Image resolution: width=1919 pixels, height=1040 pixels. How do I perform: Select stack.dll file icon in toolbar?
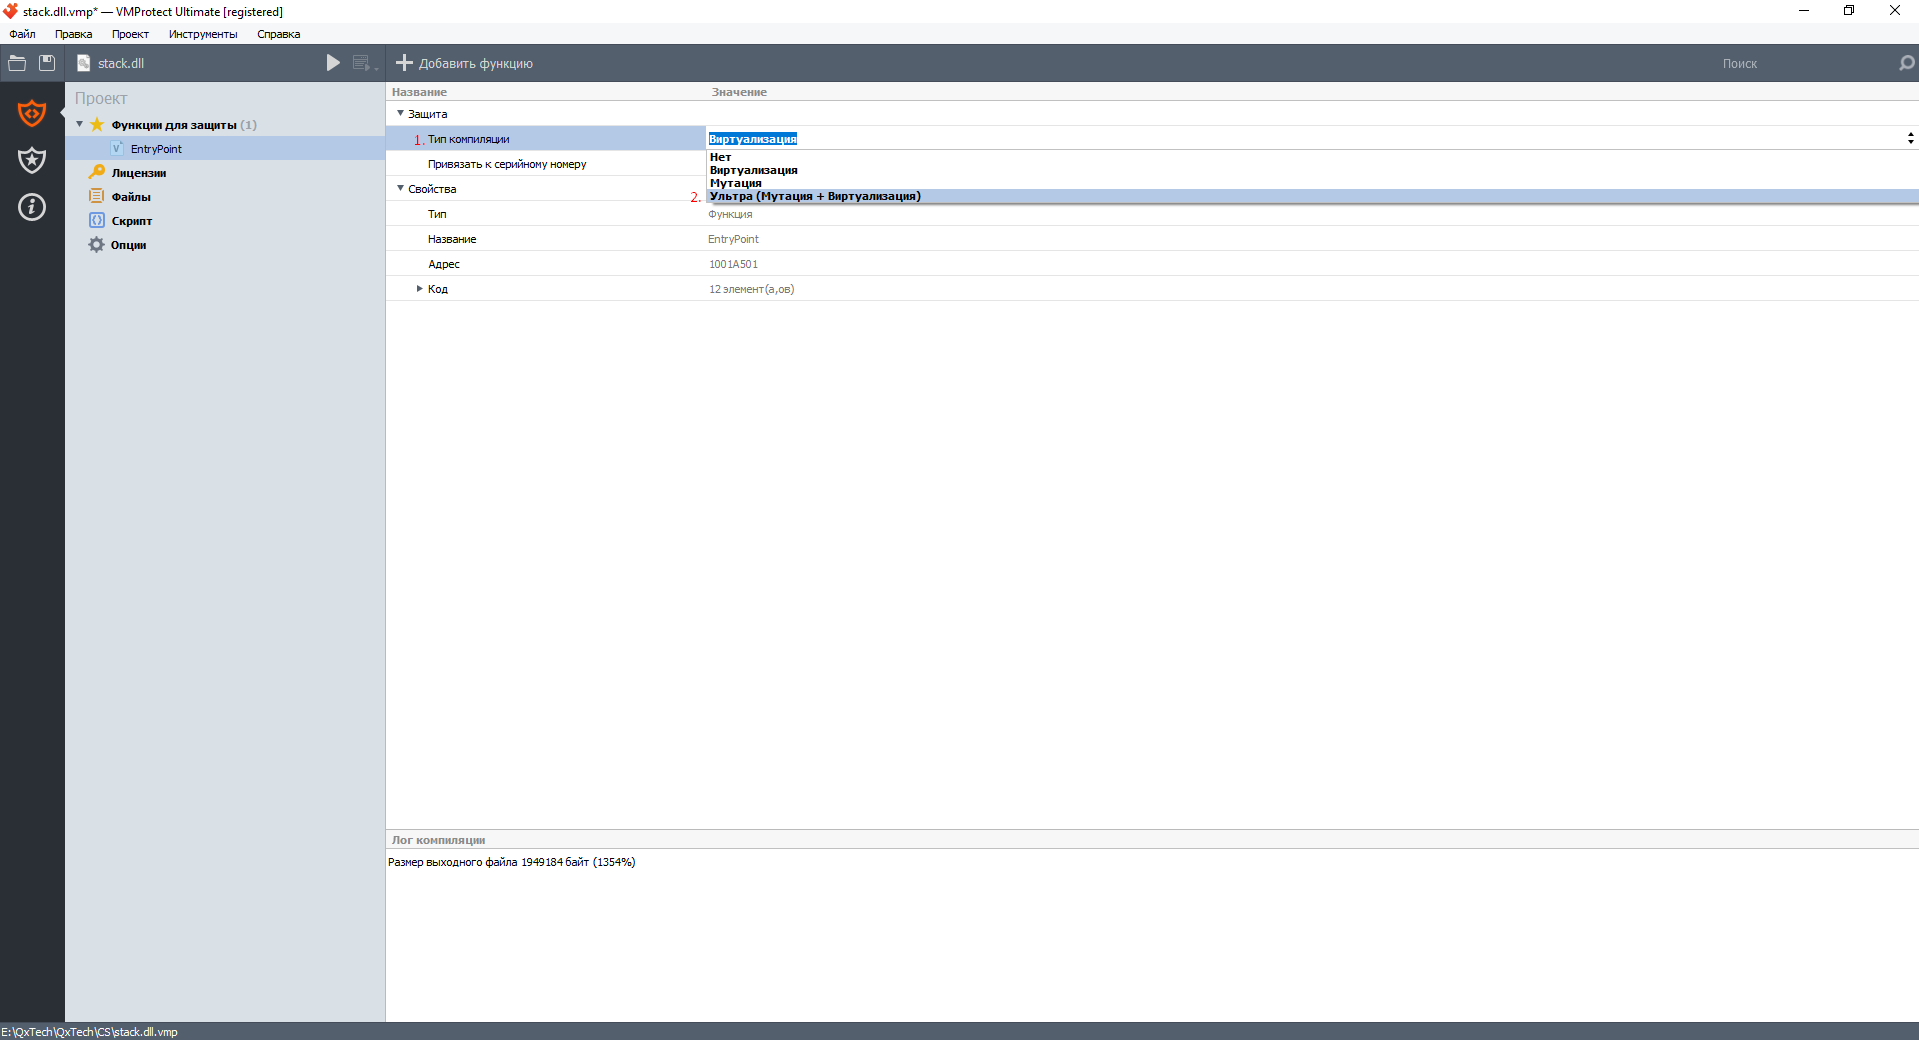(x=84, y=63)
